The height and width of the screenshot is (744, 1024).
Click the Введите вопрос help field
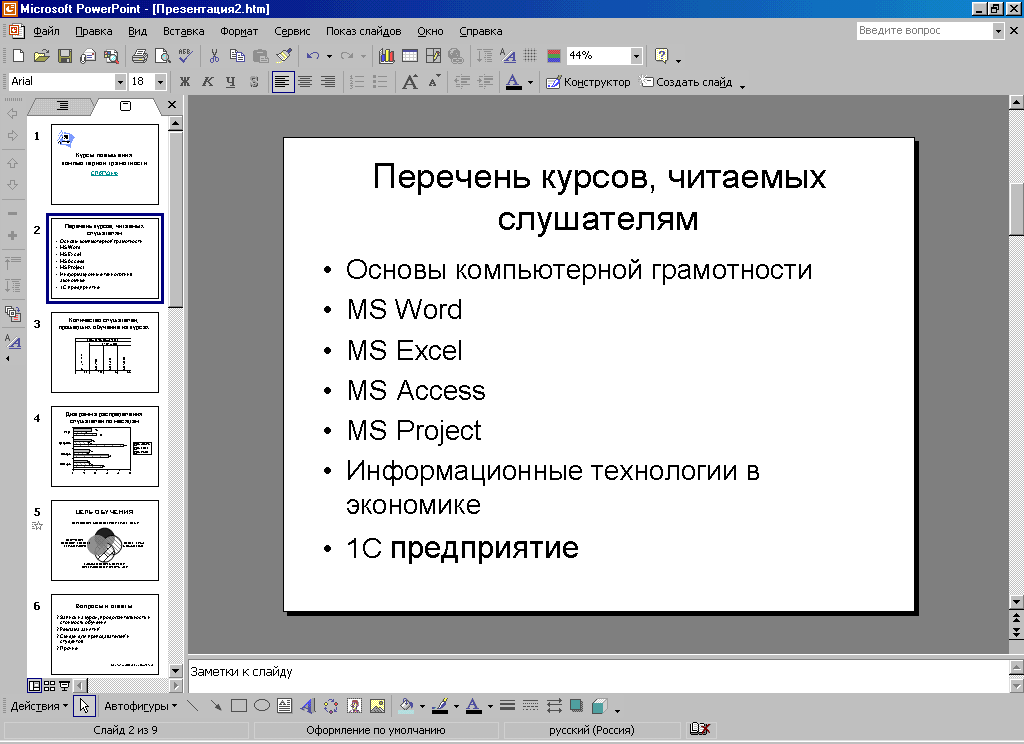click(x=925, y=31)
